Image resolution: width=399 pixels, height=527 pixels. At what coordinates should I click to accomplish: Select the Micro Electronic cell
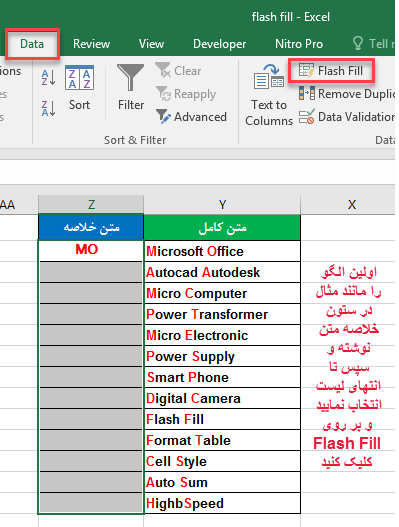pos(222,335)
